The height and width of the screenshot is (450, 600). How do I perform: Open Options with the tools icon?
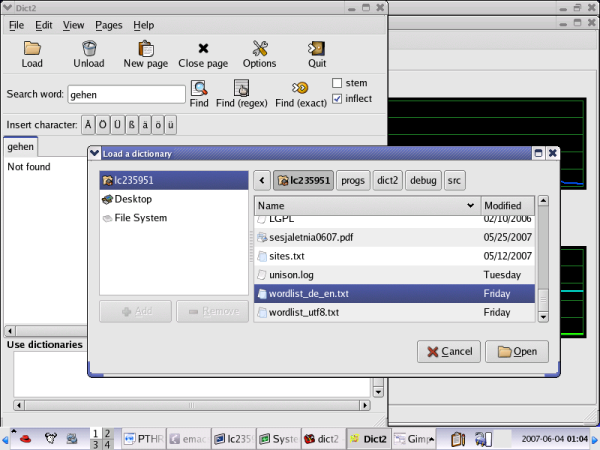click(260, 49)
